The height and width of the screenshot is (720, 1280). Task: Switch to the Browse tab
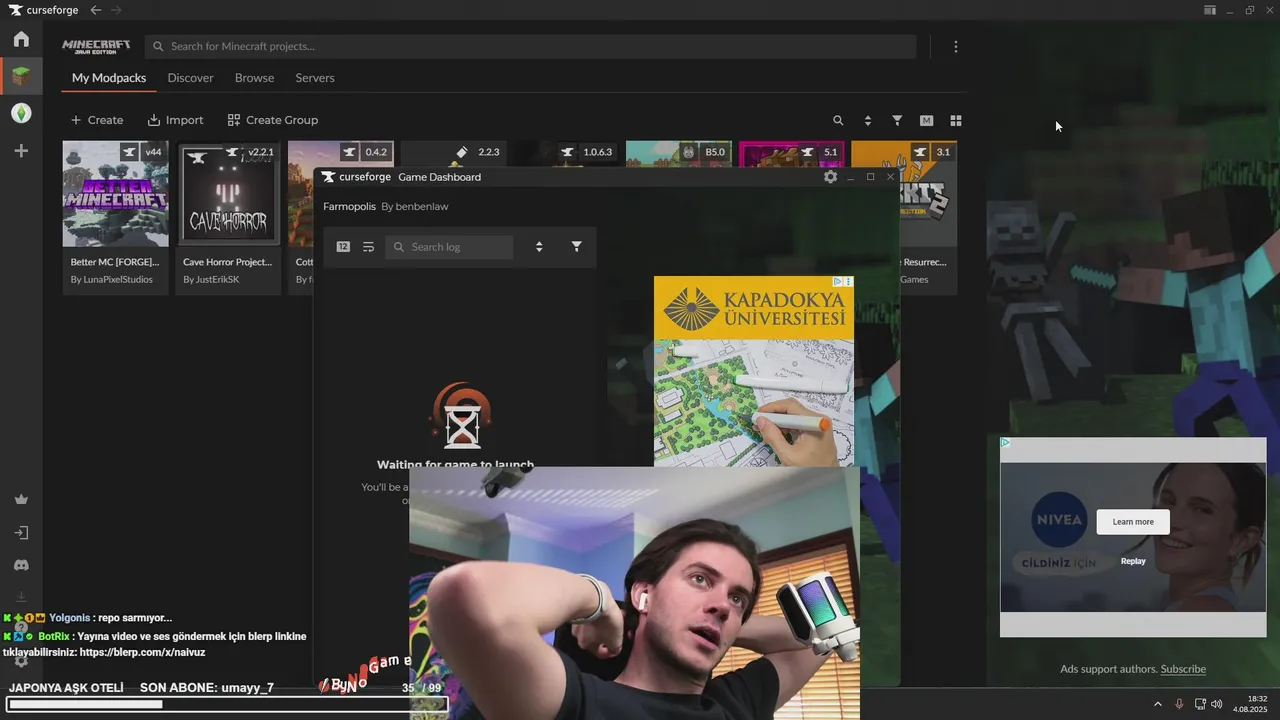254,78
